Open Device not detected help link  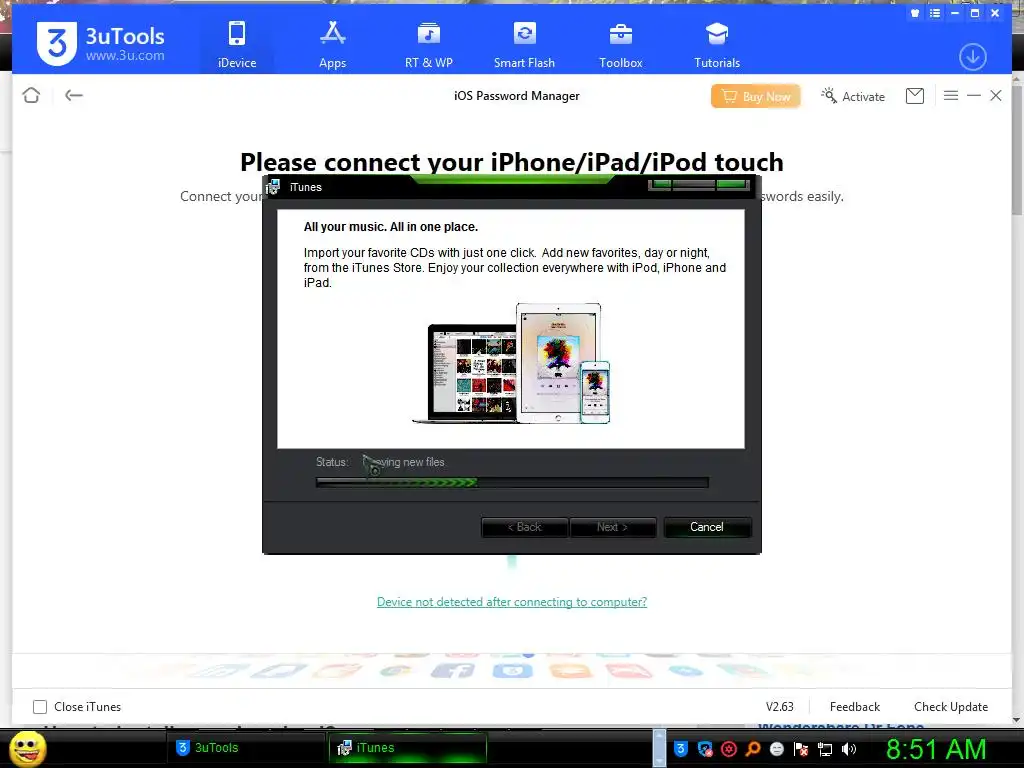[512, 601]
